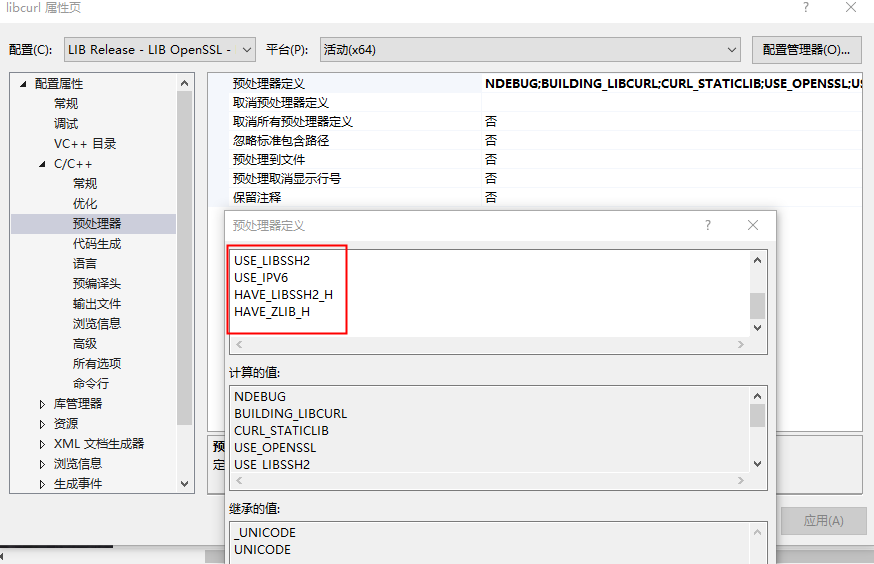This screenshot has height=564, width=874.
Task: Open the 配置 configuration dropdown
Action: [x=159, y=50]
